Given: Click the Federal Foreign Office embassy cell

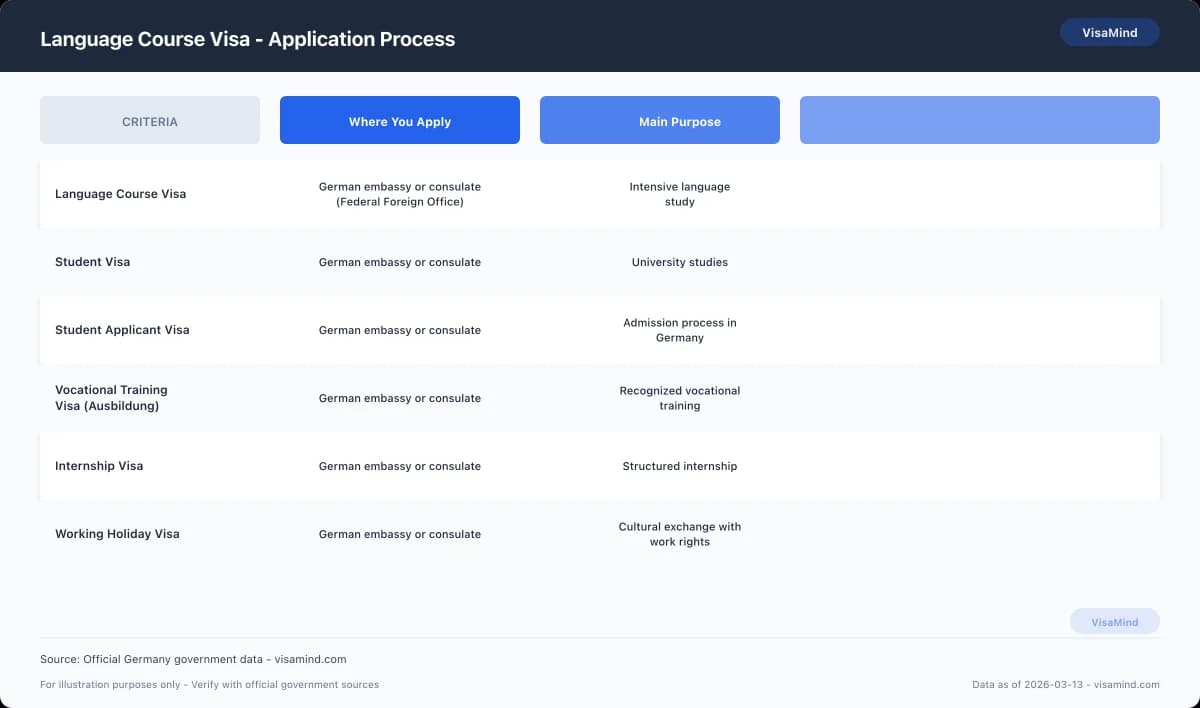Looking at the screenshot, I should point(400,194).
